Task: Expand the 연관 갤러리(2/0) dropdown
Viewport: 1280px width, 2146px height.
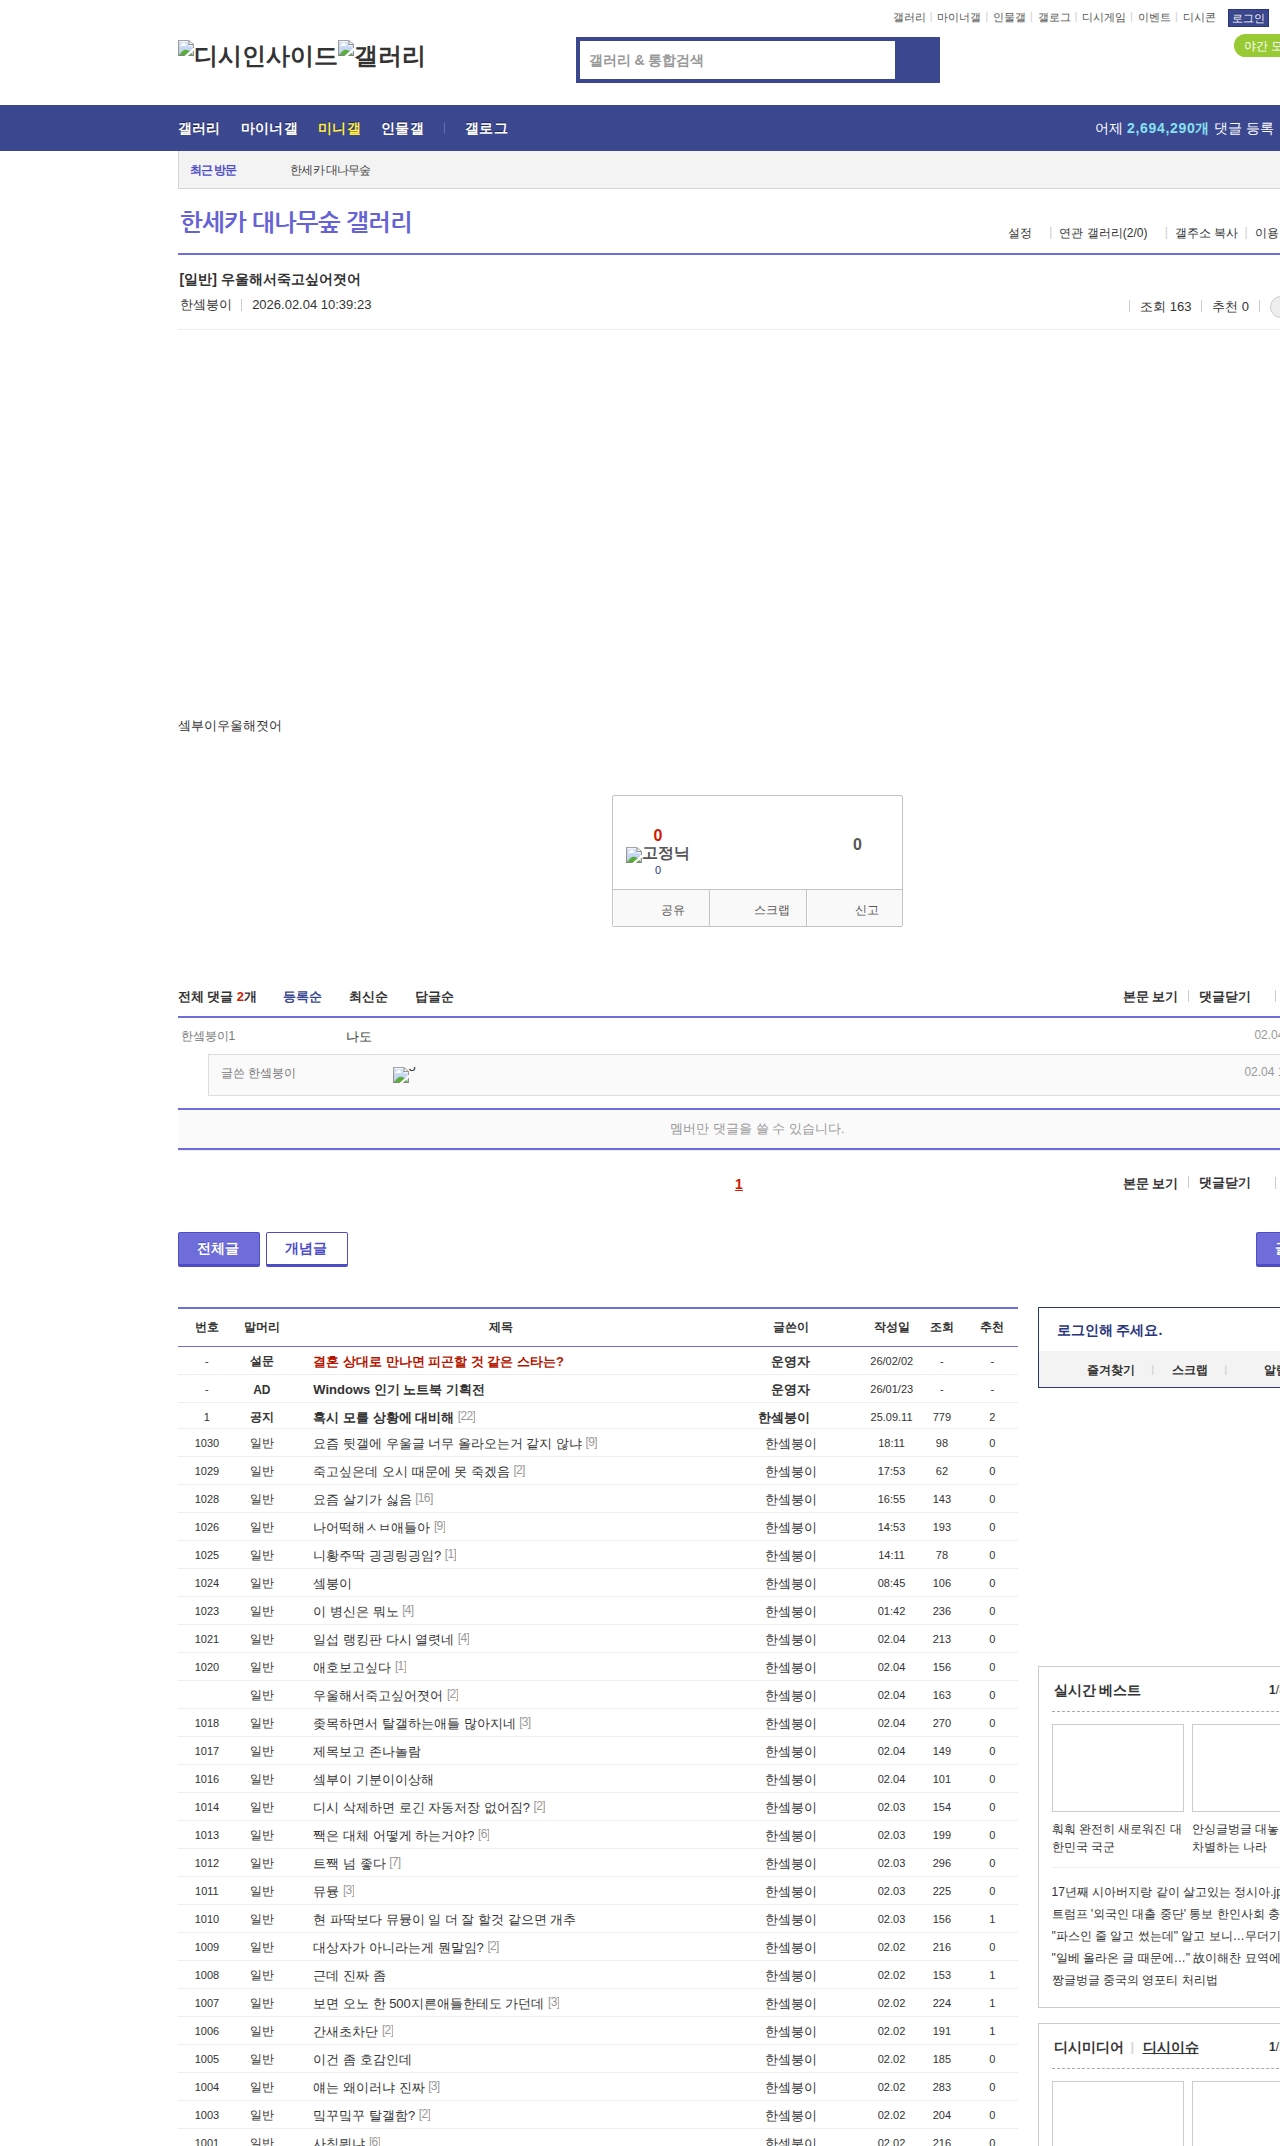Action: pos(1103,233)
